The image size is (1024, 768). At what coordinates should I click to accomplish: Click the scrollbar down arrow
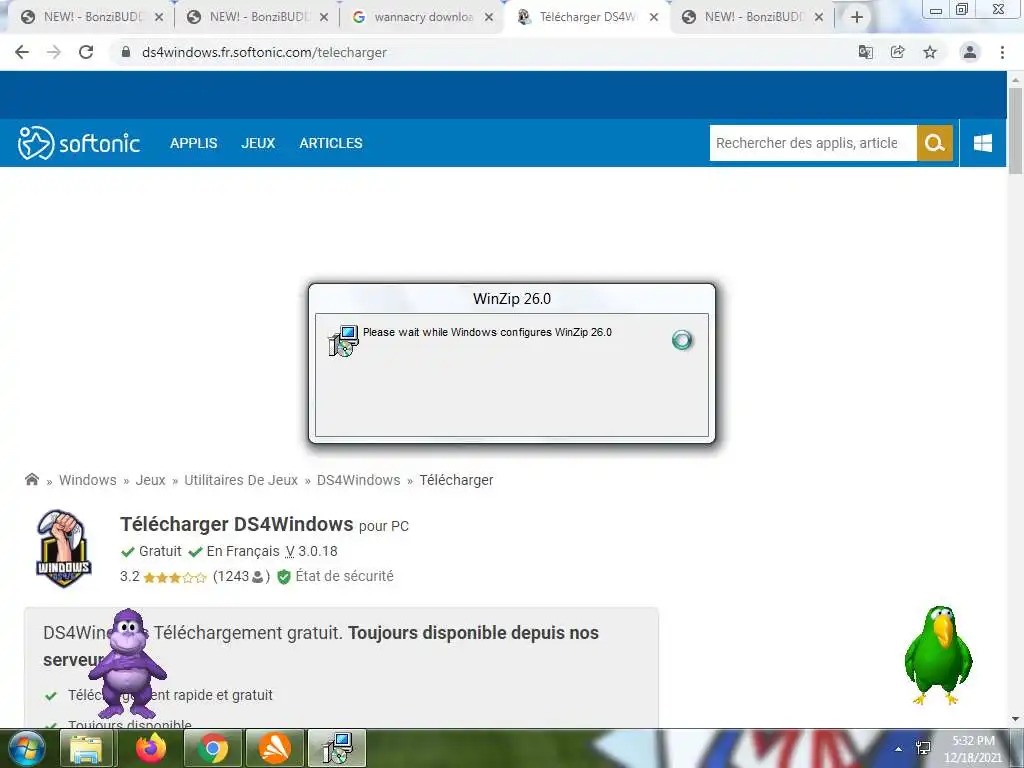[x=1015, y=719]
